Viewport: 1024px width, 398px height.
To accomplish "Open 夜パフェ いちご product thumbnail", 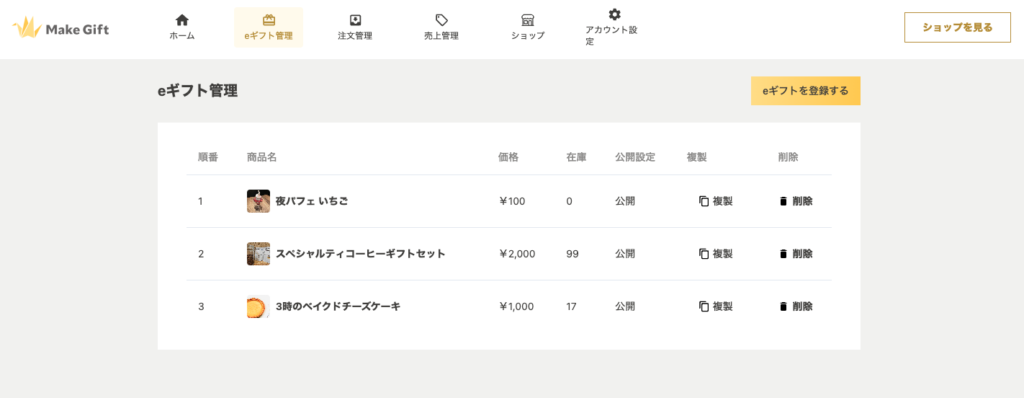I will pos(258,201).
